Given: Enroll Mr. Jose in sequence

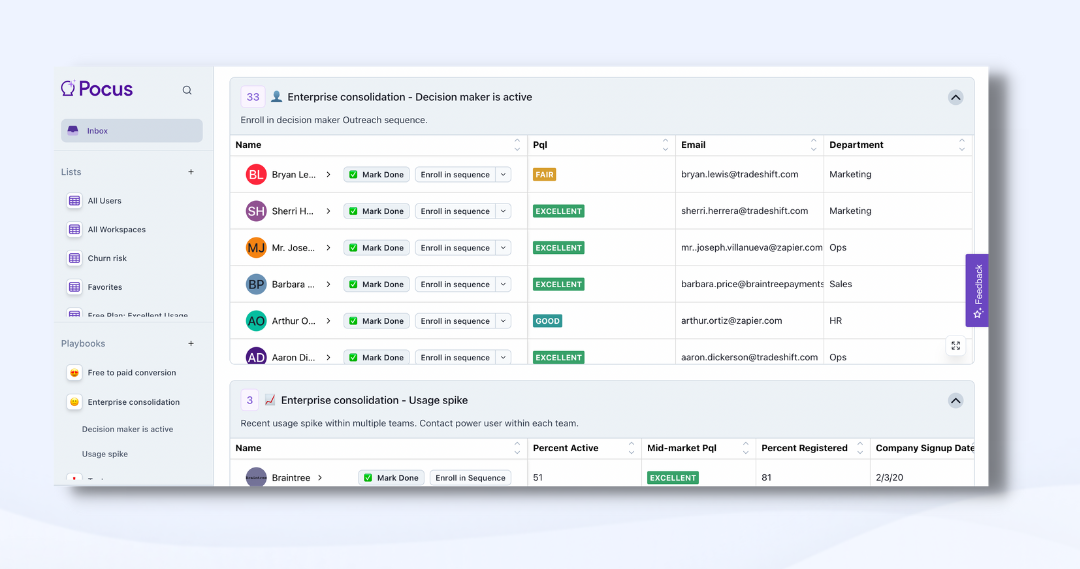Looking at the screenshot, I should click(455, 247).
